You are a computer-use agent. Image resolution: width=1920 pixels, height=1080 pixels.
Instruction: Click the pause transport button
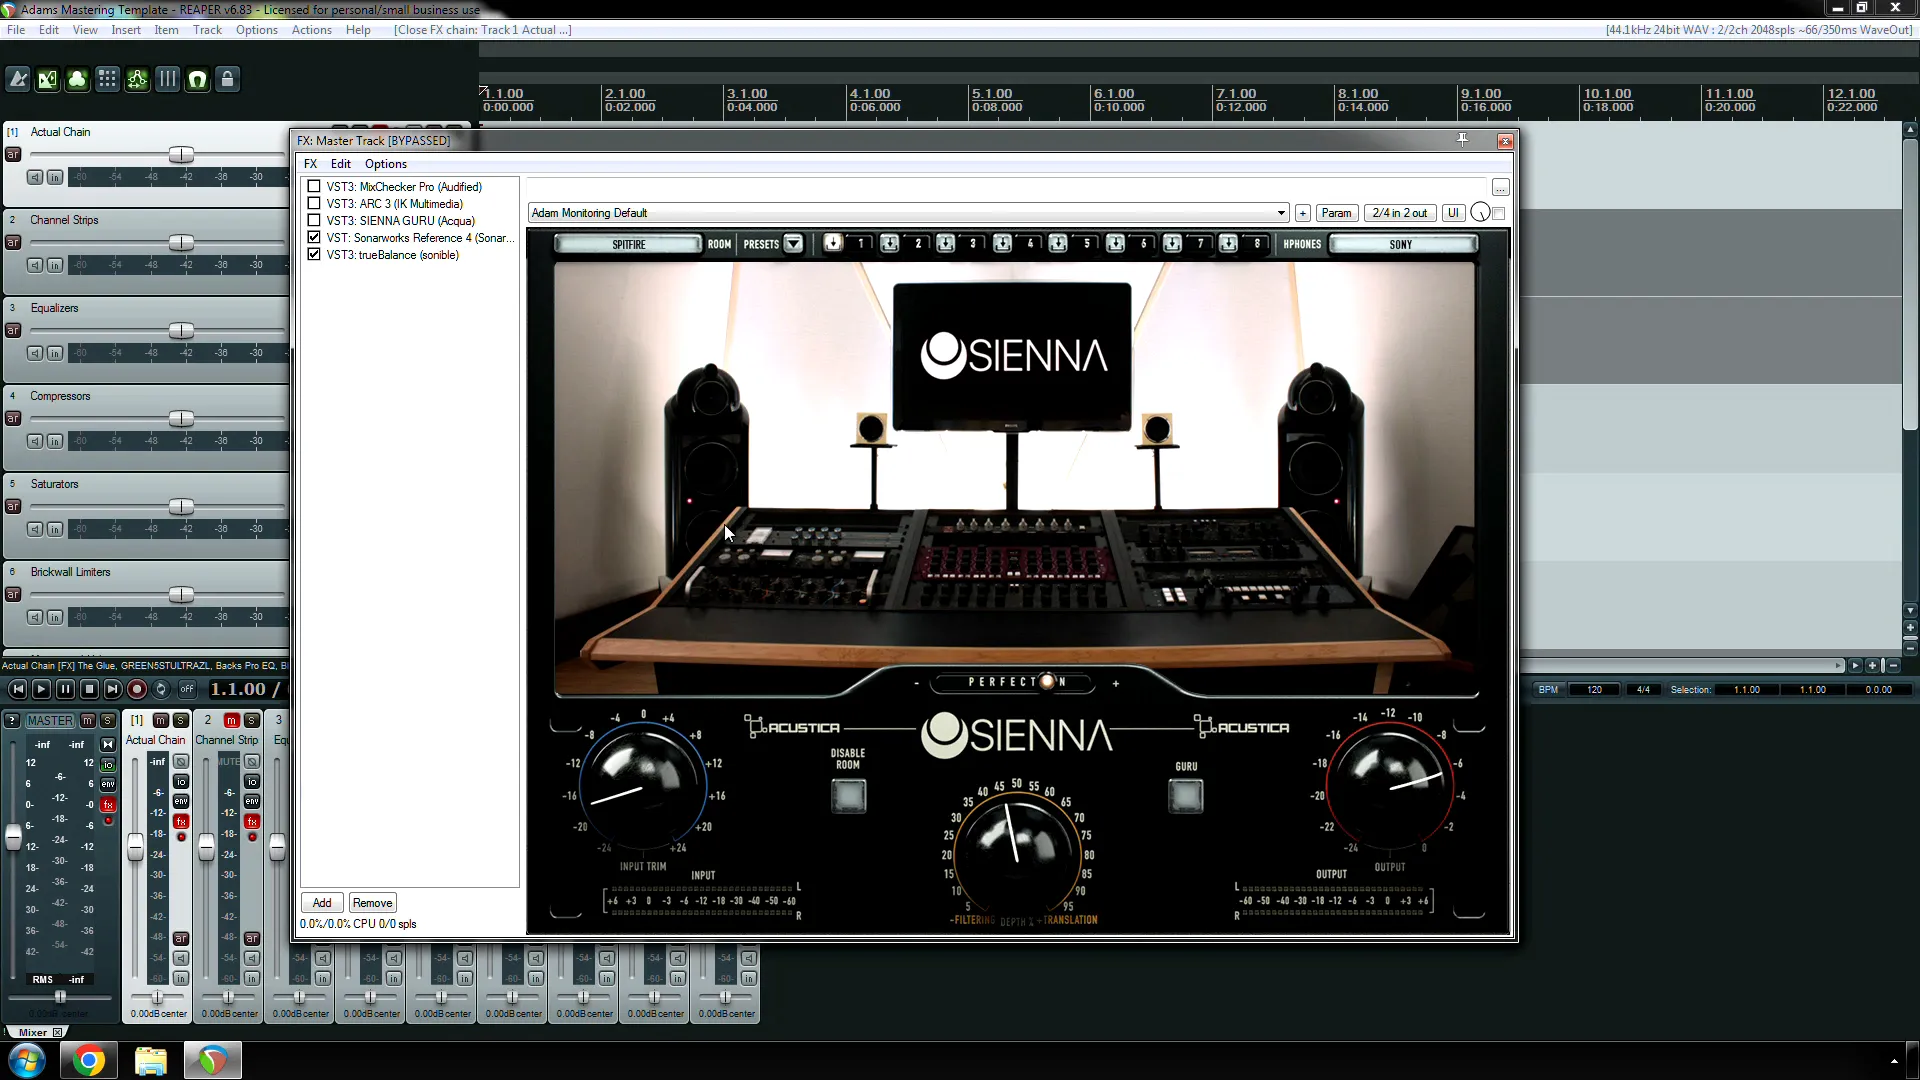(x=65, y=689)
